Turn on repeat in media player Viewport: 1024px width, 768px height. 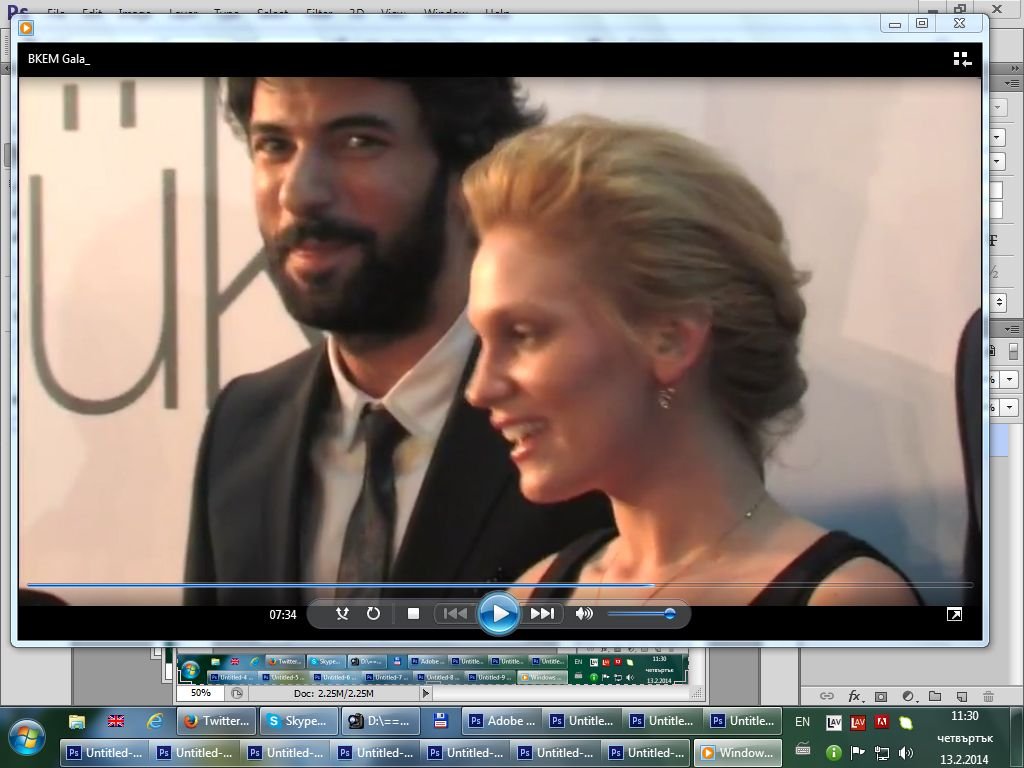click(373, 614)
